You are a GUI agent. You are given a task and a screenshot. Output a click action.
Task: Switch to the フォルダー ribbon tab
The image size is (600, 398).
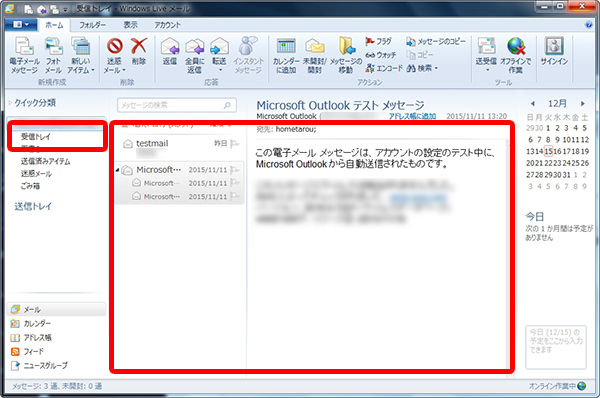pos(92,25)
